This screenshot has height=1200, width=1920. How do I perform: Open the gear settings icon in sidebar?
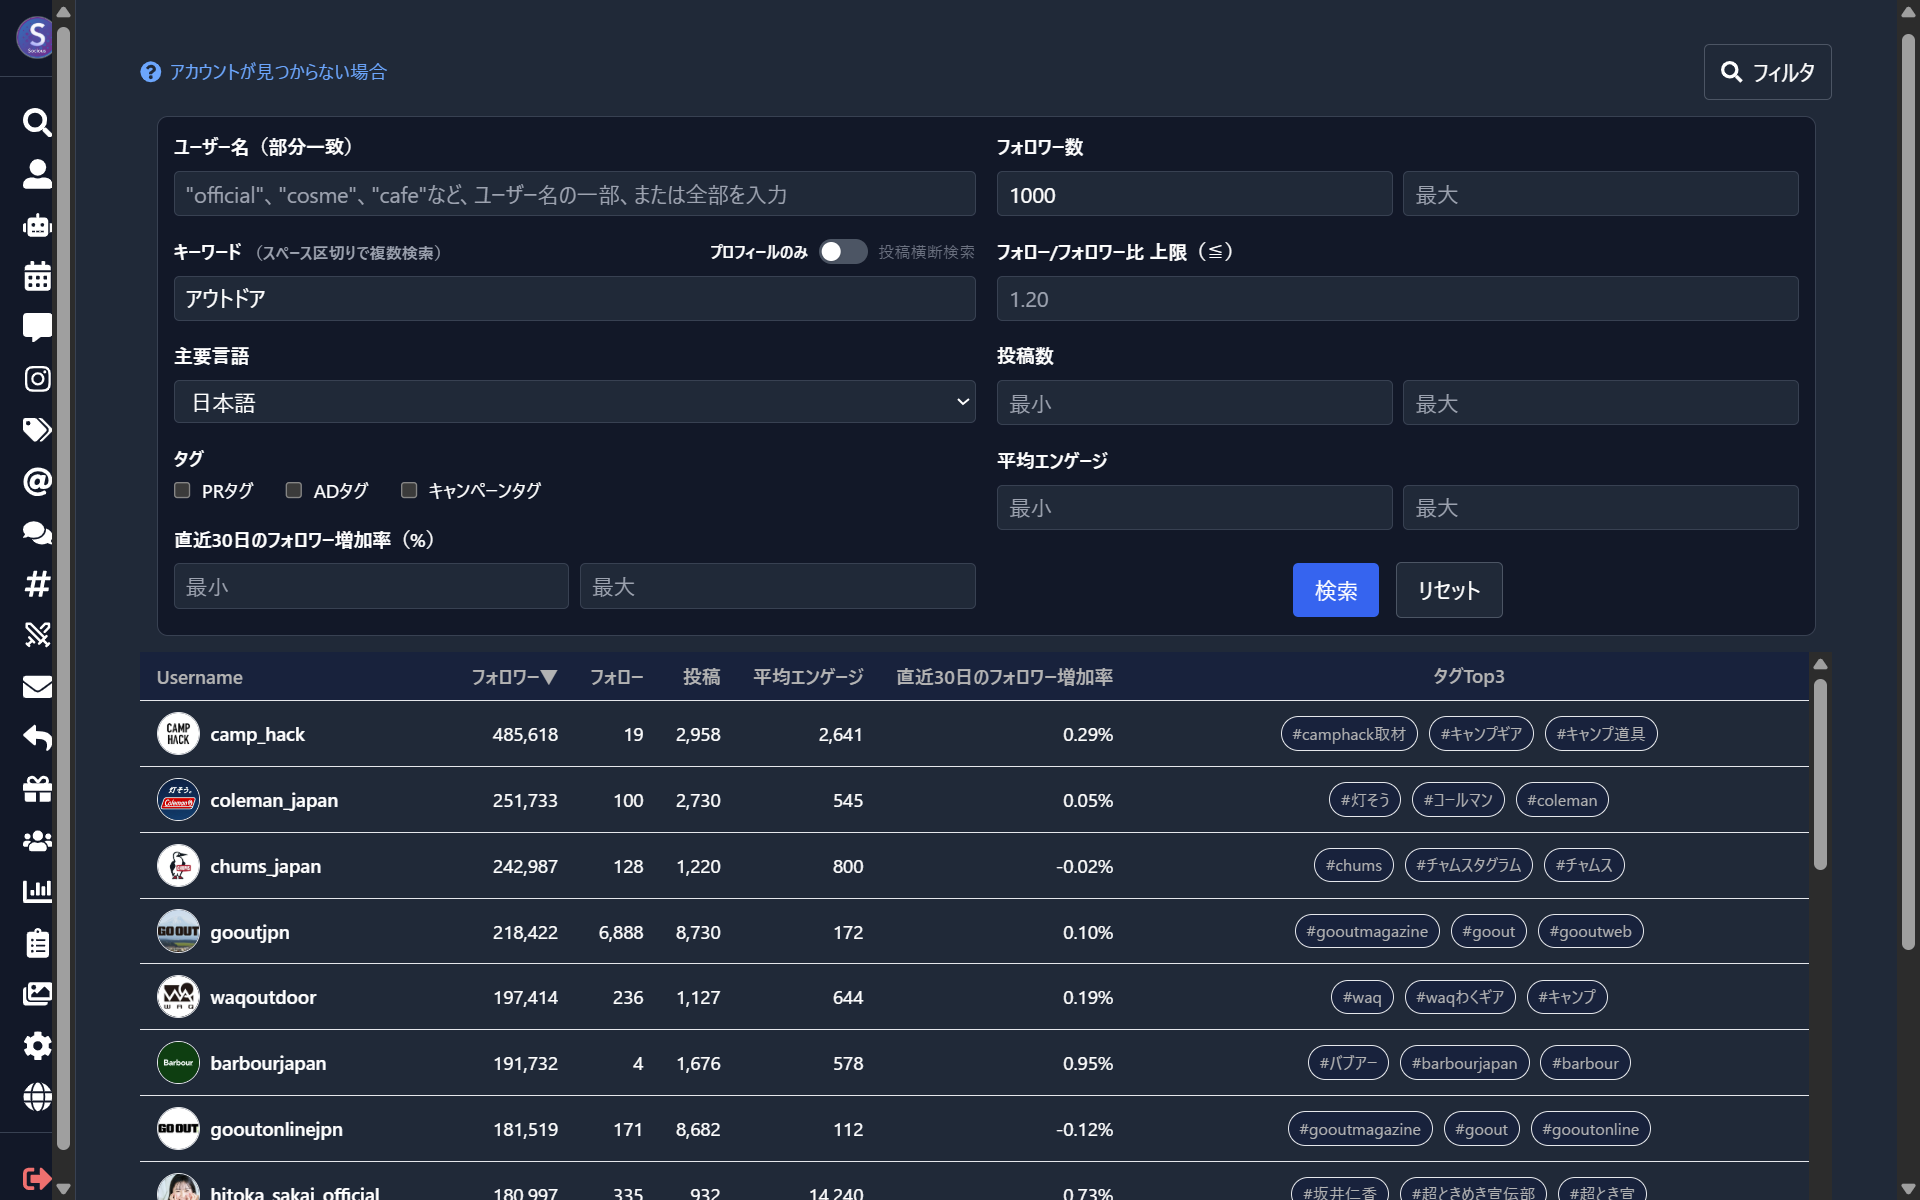pos(37,1046)
